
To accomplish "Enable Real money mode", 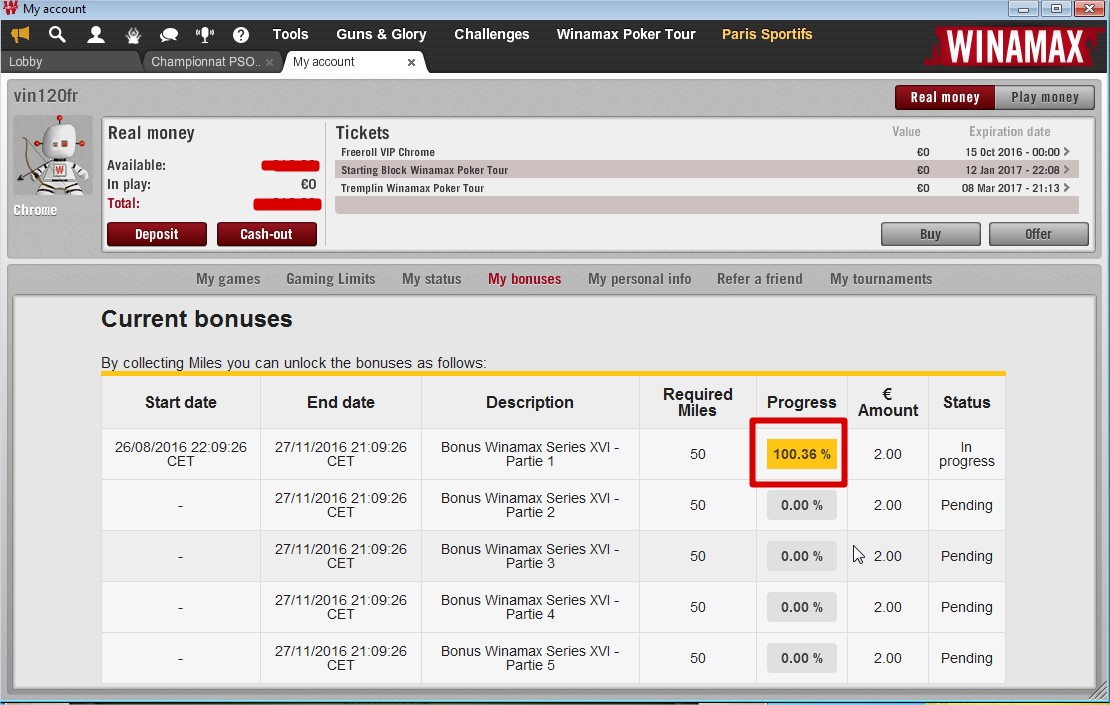I will click(943, 97).
